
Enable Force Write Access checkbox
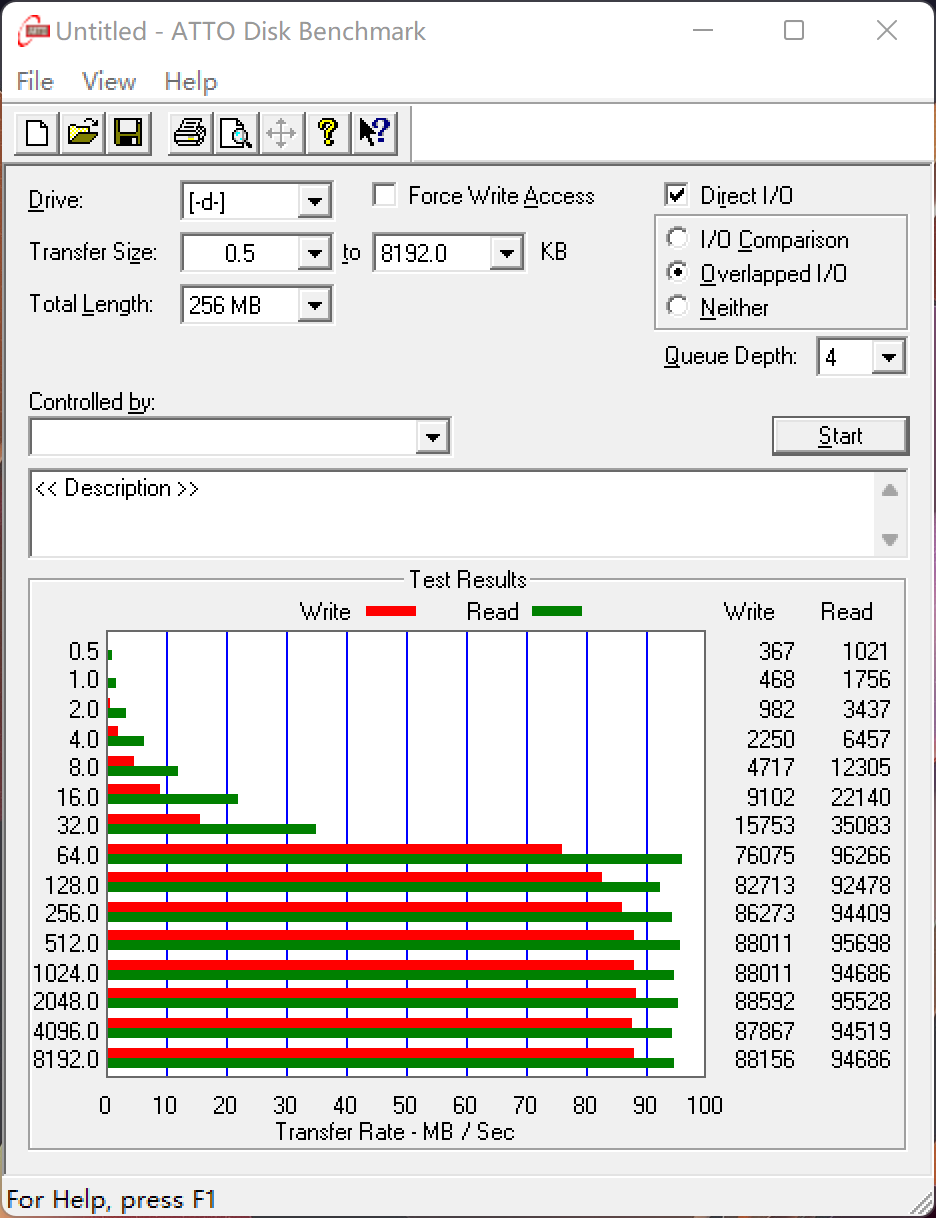click(x=384, y=195)
